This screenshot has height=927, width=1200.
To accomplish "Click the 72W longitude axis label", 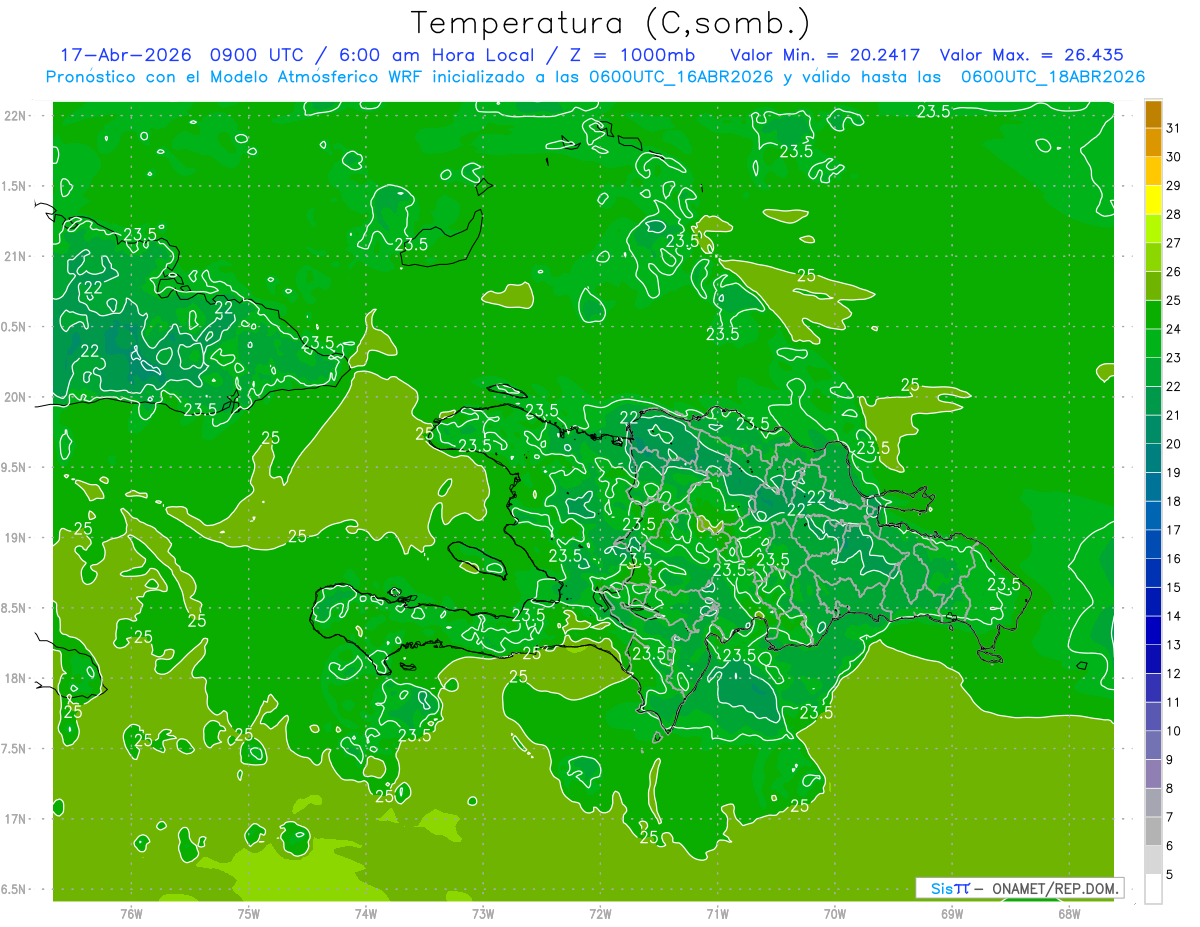I will [600, 914].
